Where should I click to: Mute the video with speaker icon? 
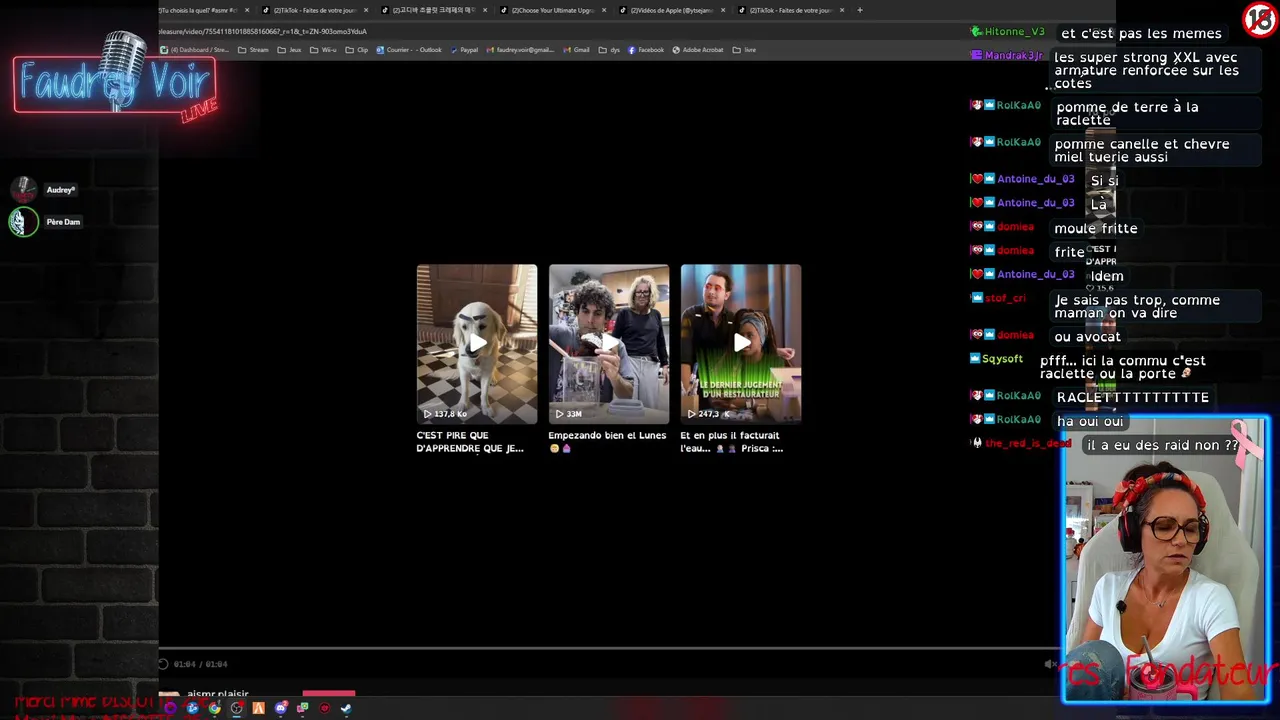coord(1049,664)
